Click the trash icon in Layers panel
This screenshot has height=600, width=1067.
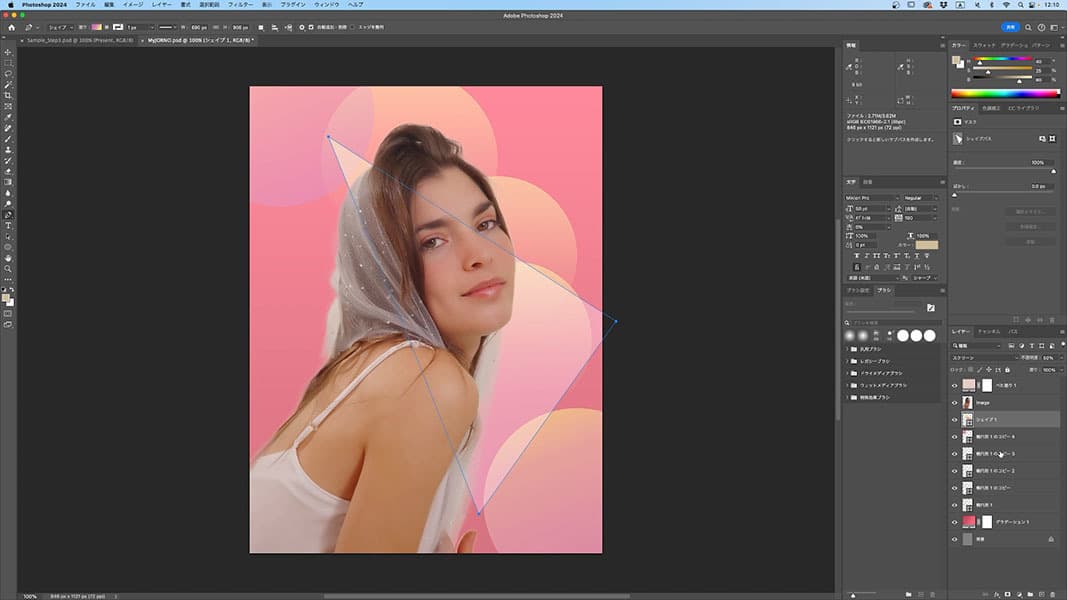coord(1052,593)
